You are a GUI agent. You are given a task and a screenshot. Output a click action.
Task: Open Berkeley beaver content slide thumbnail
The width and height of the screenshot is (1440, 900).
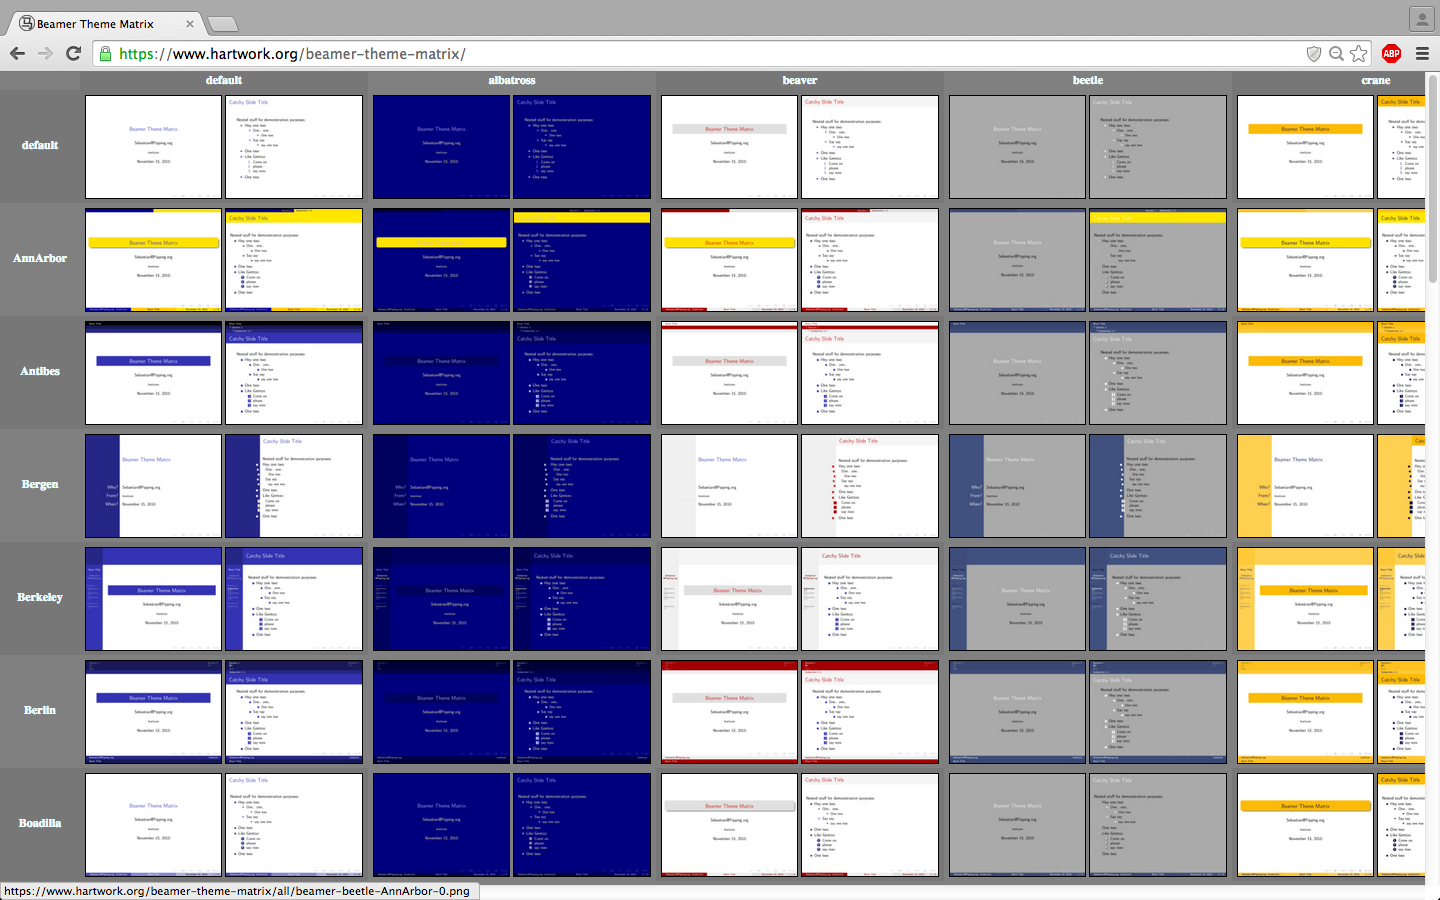coord(870,599)
